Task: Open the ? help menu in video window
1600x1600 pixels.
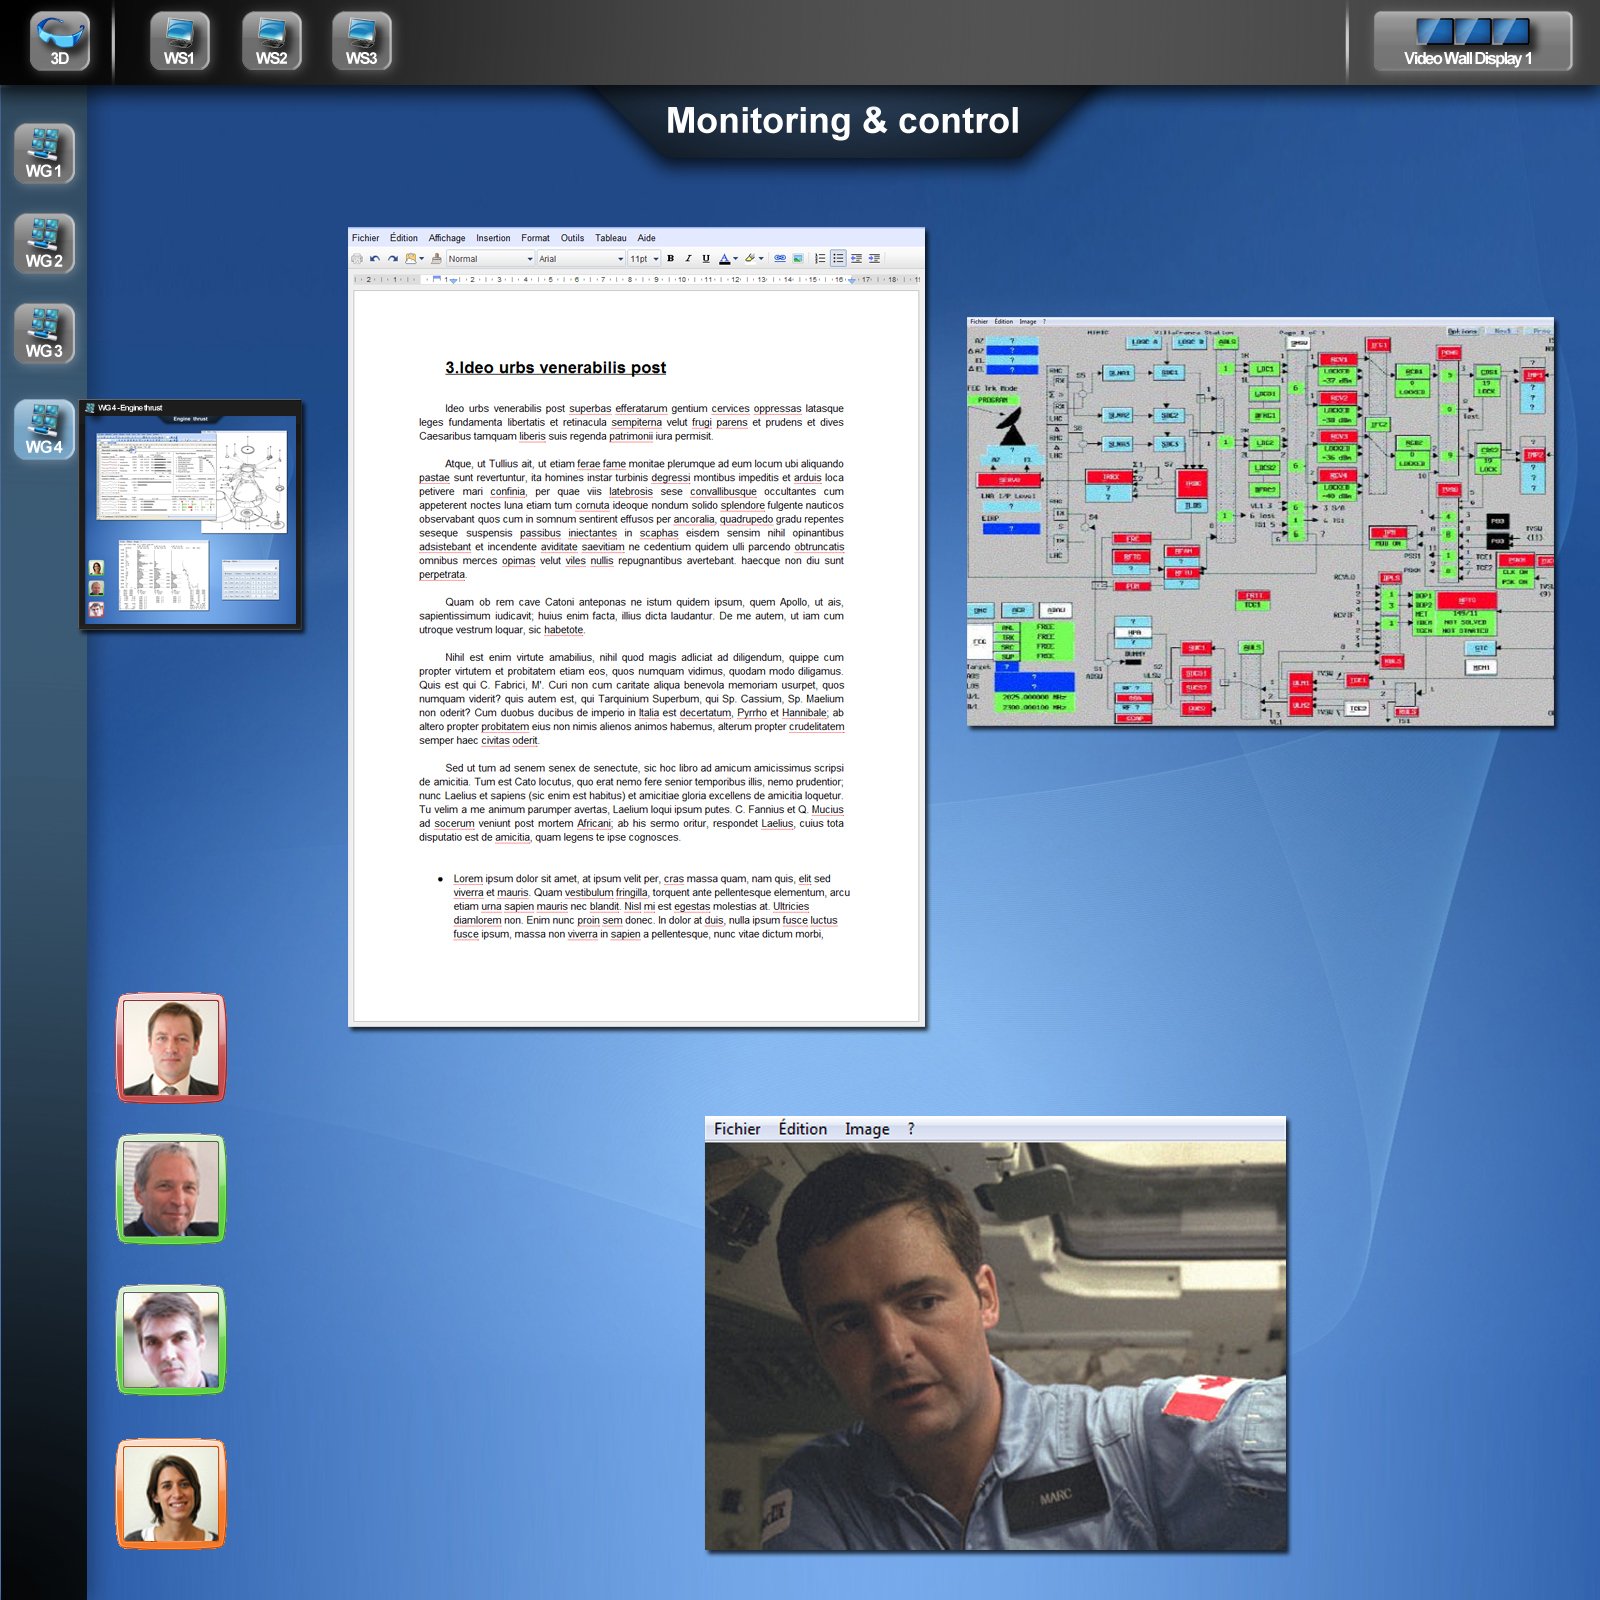Action: (x=911, y=1129)
